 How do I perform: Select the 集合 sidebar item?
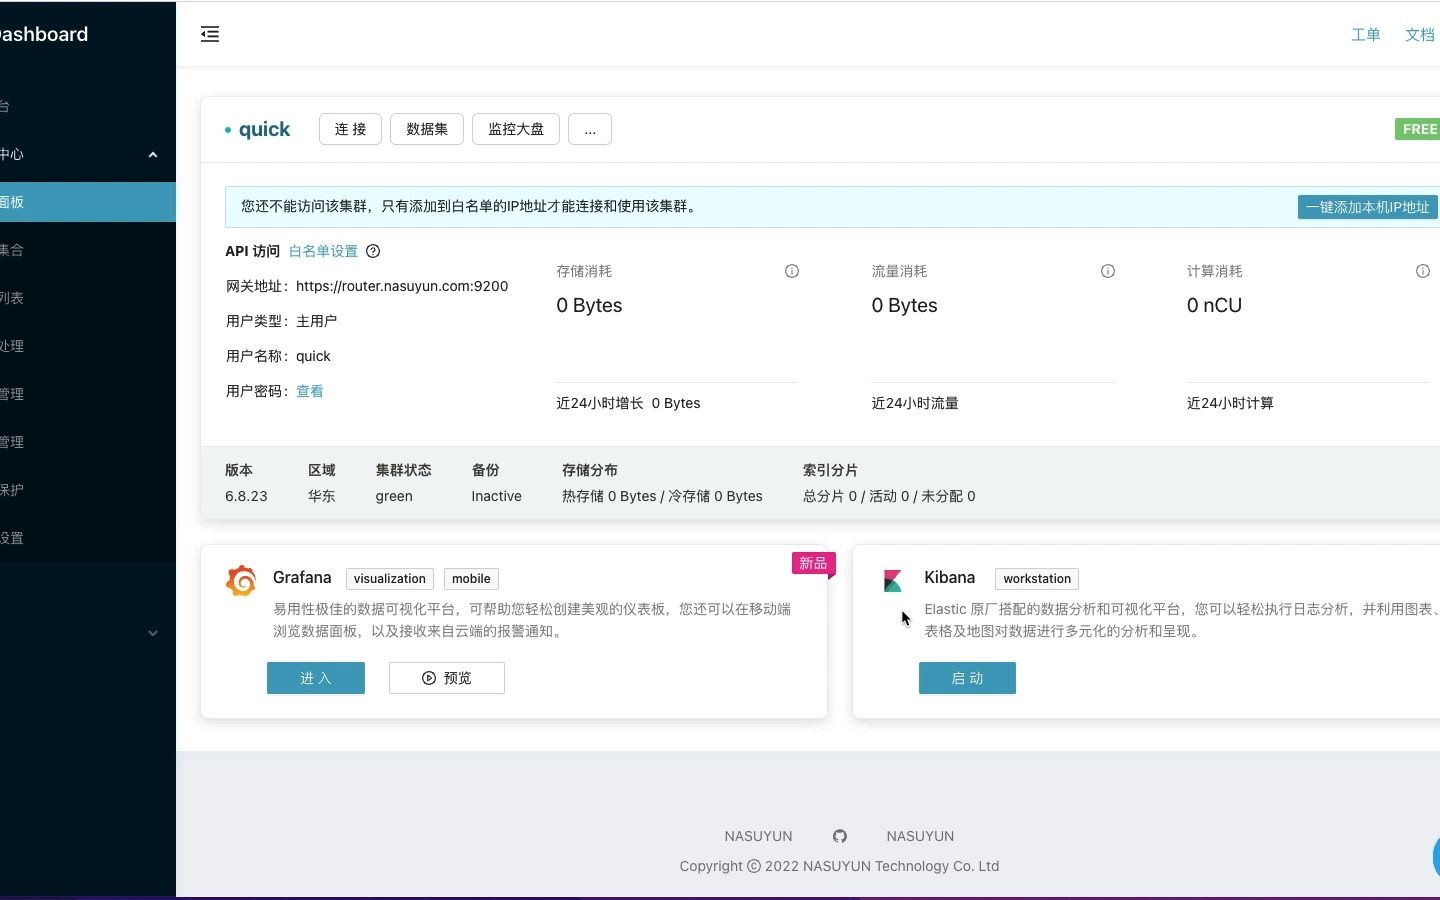[x=88, y=250]
